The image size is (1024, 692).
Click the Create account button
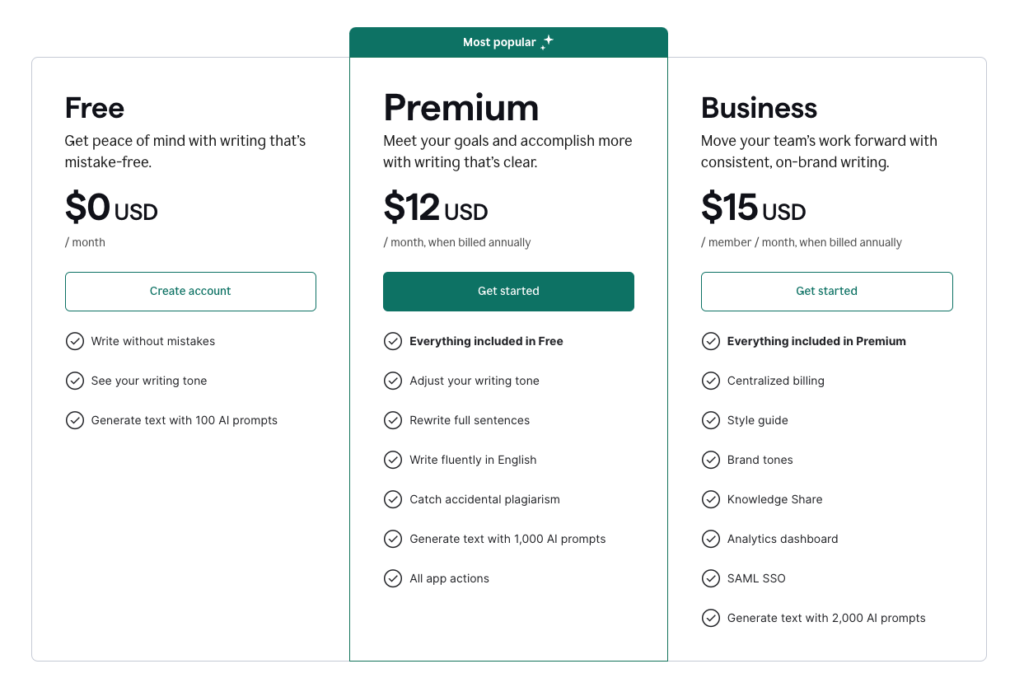(190, 291)
